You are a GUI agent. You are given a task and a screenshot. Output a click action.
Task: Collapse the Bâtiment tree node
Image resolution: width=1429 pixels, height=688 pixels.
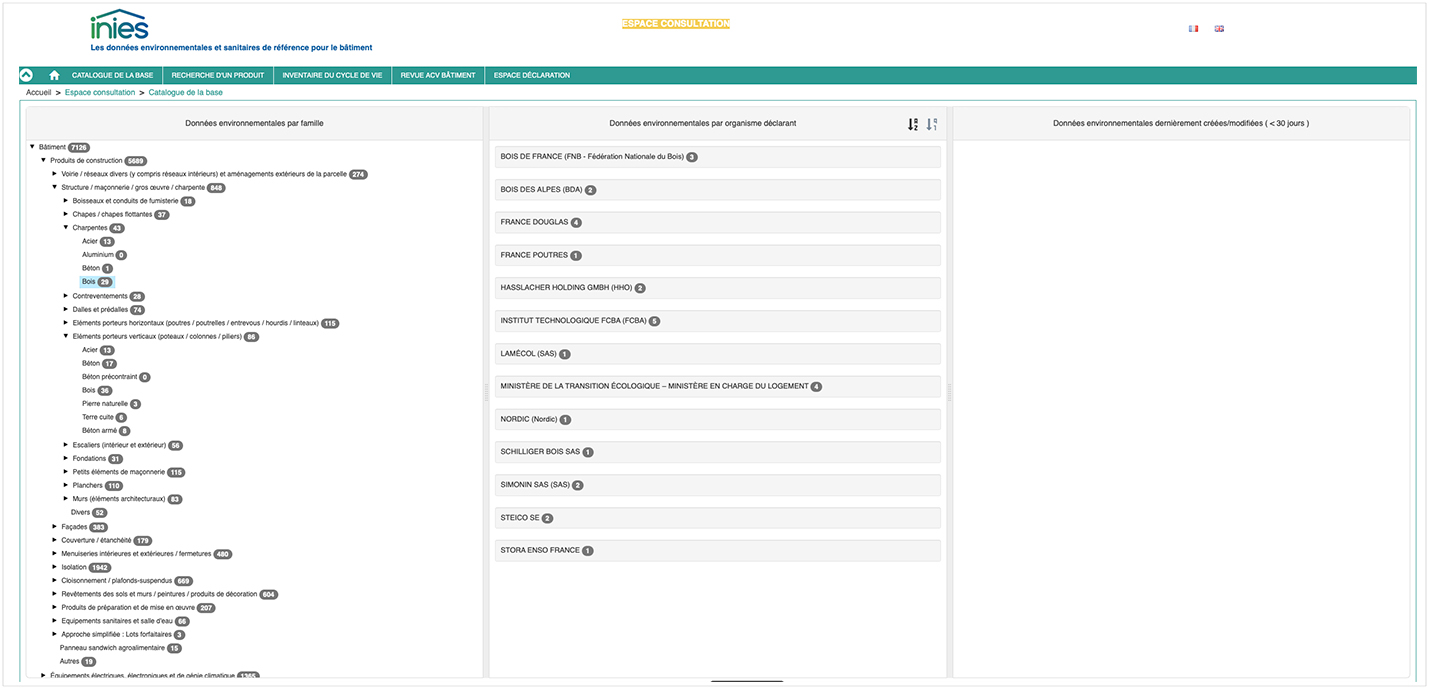tap(32, 147)
